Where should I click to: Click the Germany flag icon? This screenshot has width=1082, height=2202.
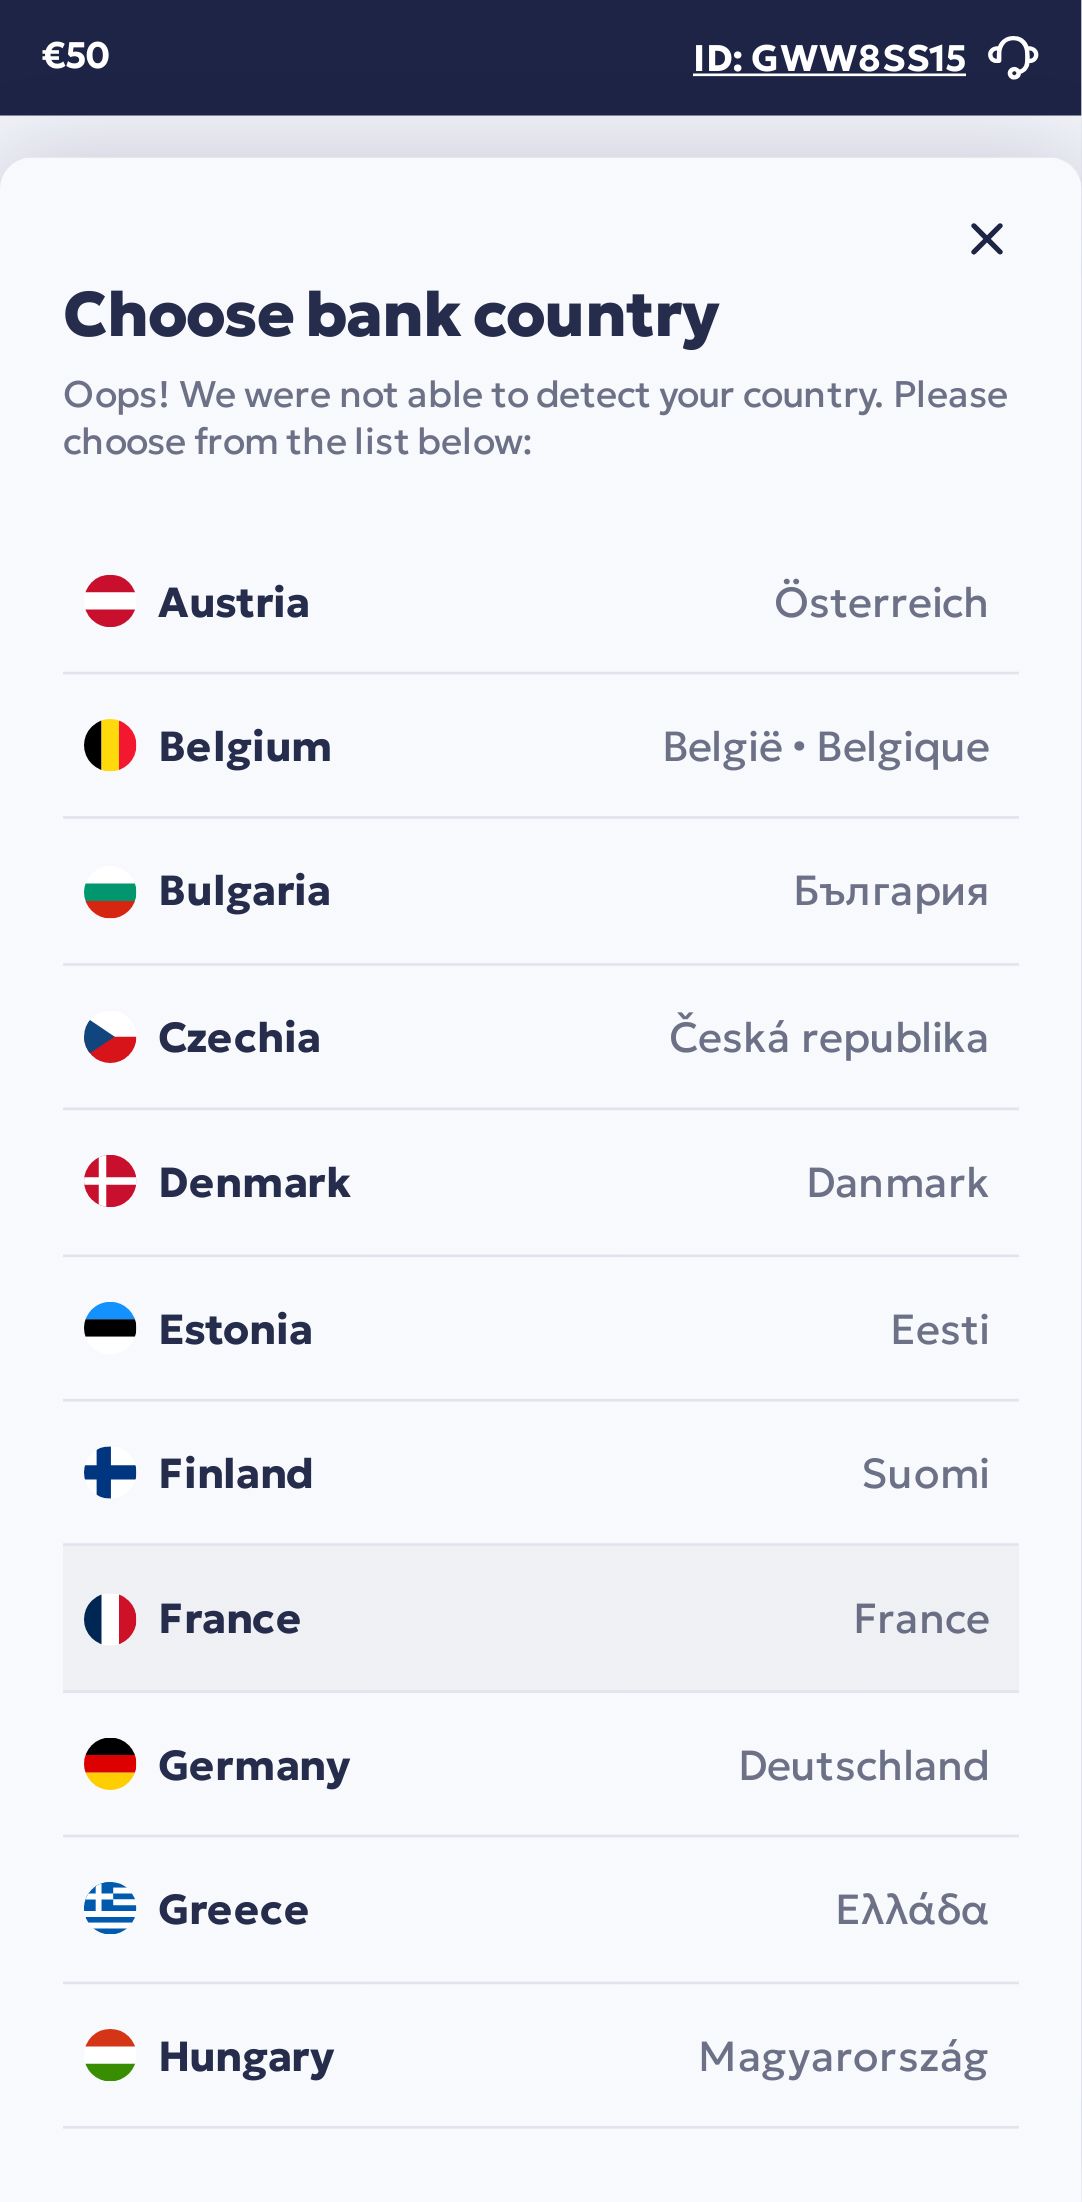[x=110, y=1764]
